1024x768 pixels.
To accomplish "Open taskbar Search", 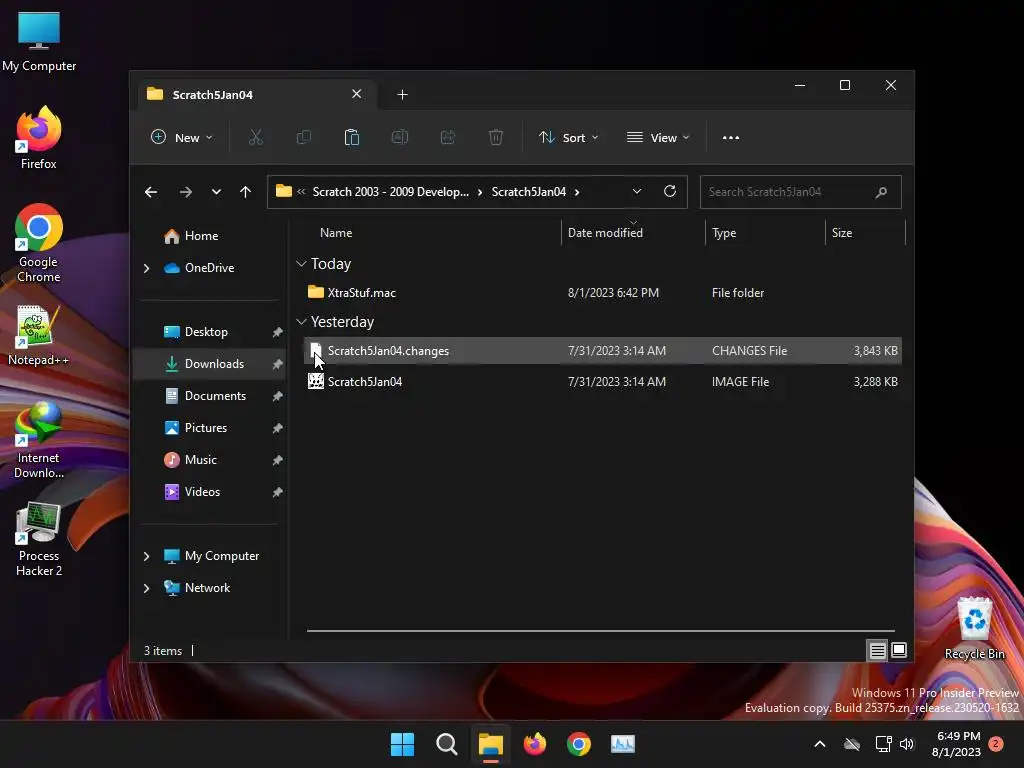I will coord(447,744).
